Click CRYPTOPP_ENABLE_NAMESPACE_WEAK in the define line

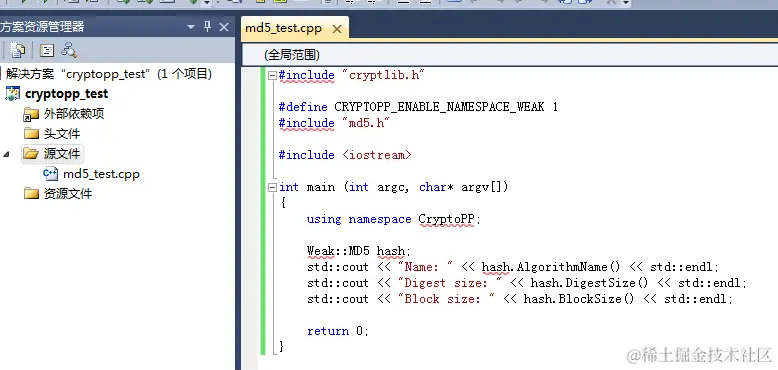[439, 107]
